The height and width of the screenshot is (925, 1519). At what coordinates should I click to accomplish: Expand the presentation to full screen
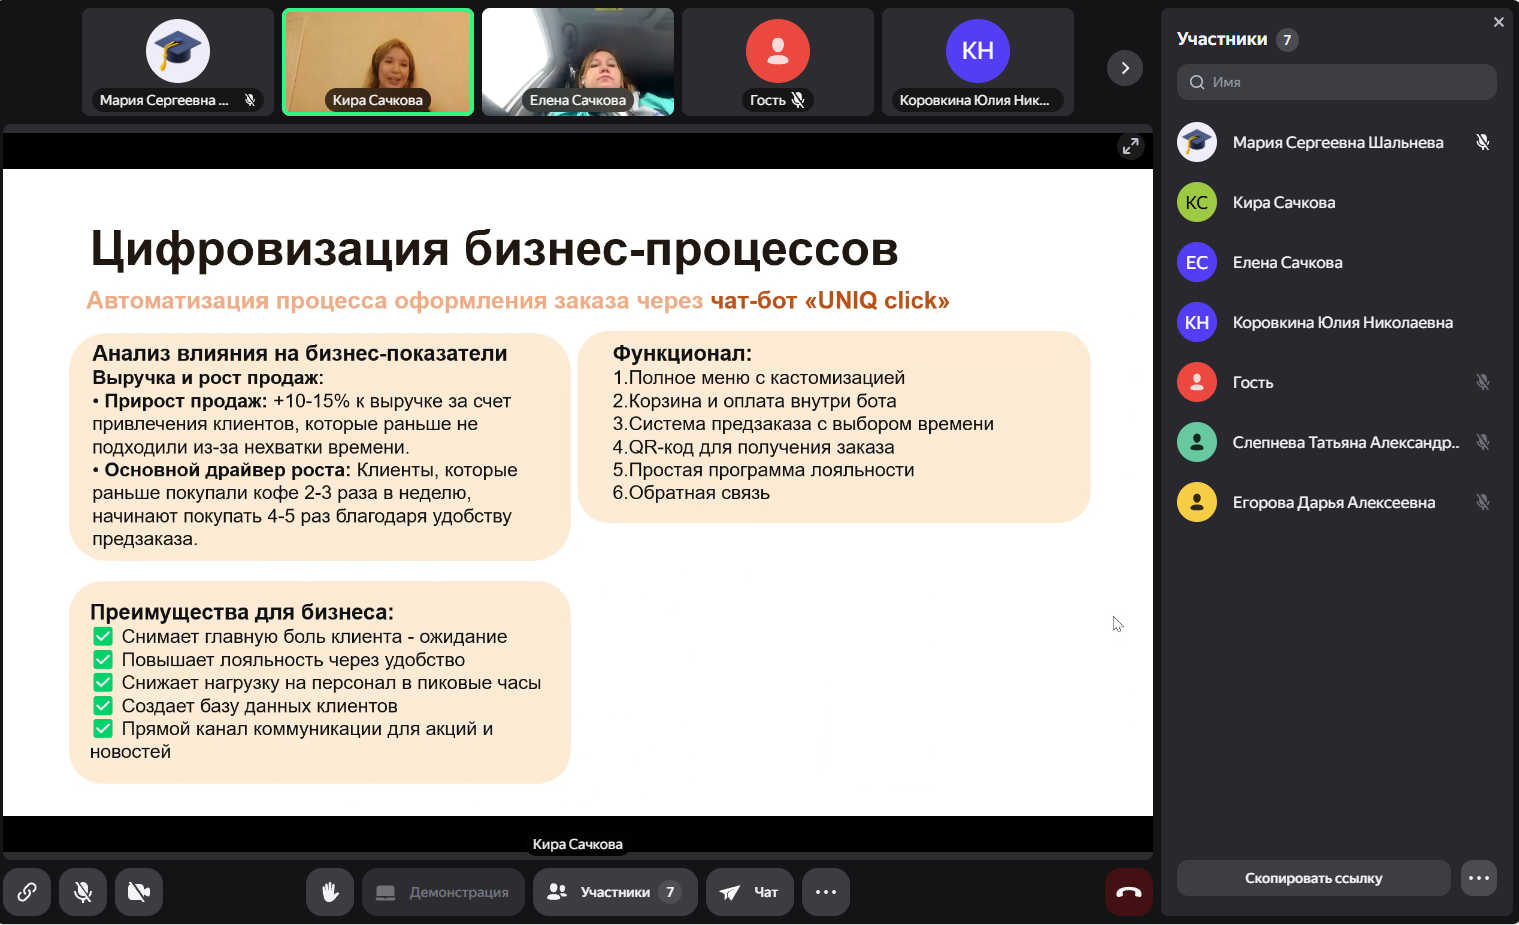pyautogui.click(x=1130, y=147)
